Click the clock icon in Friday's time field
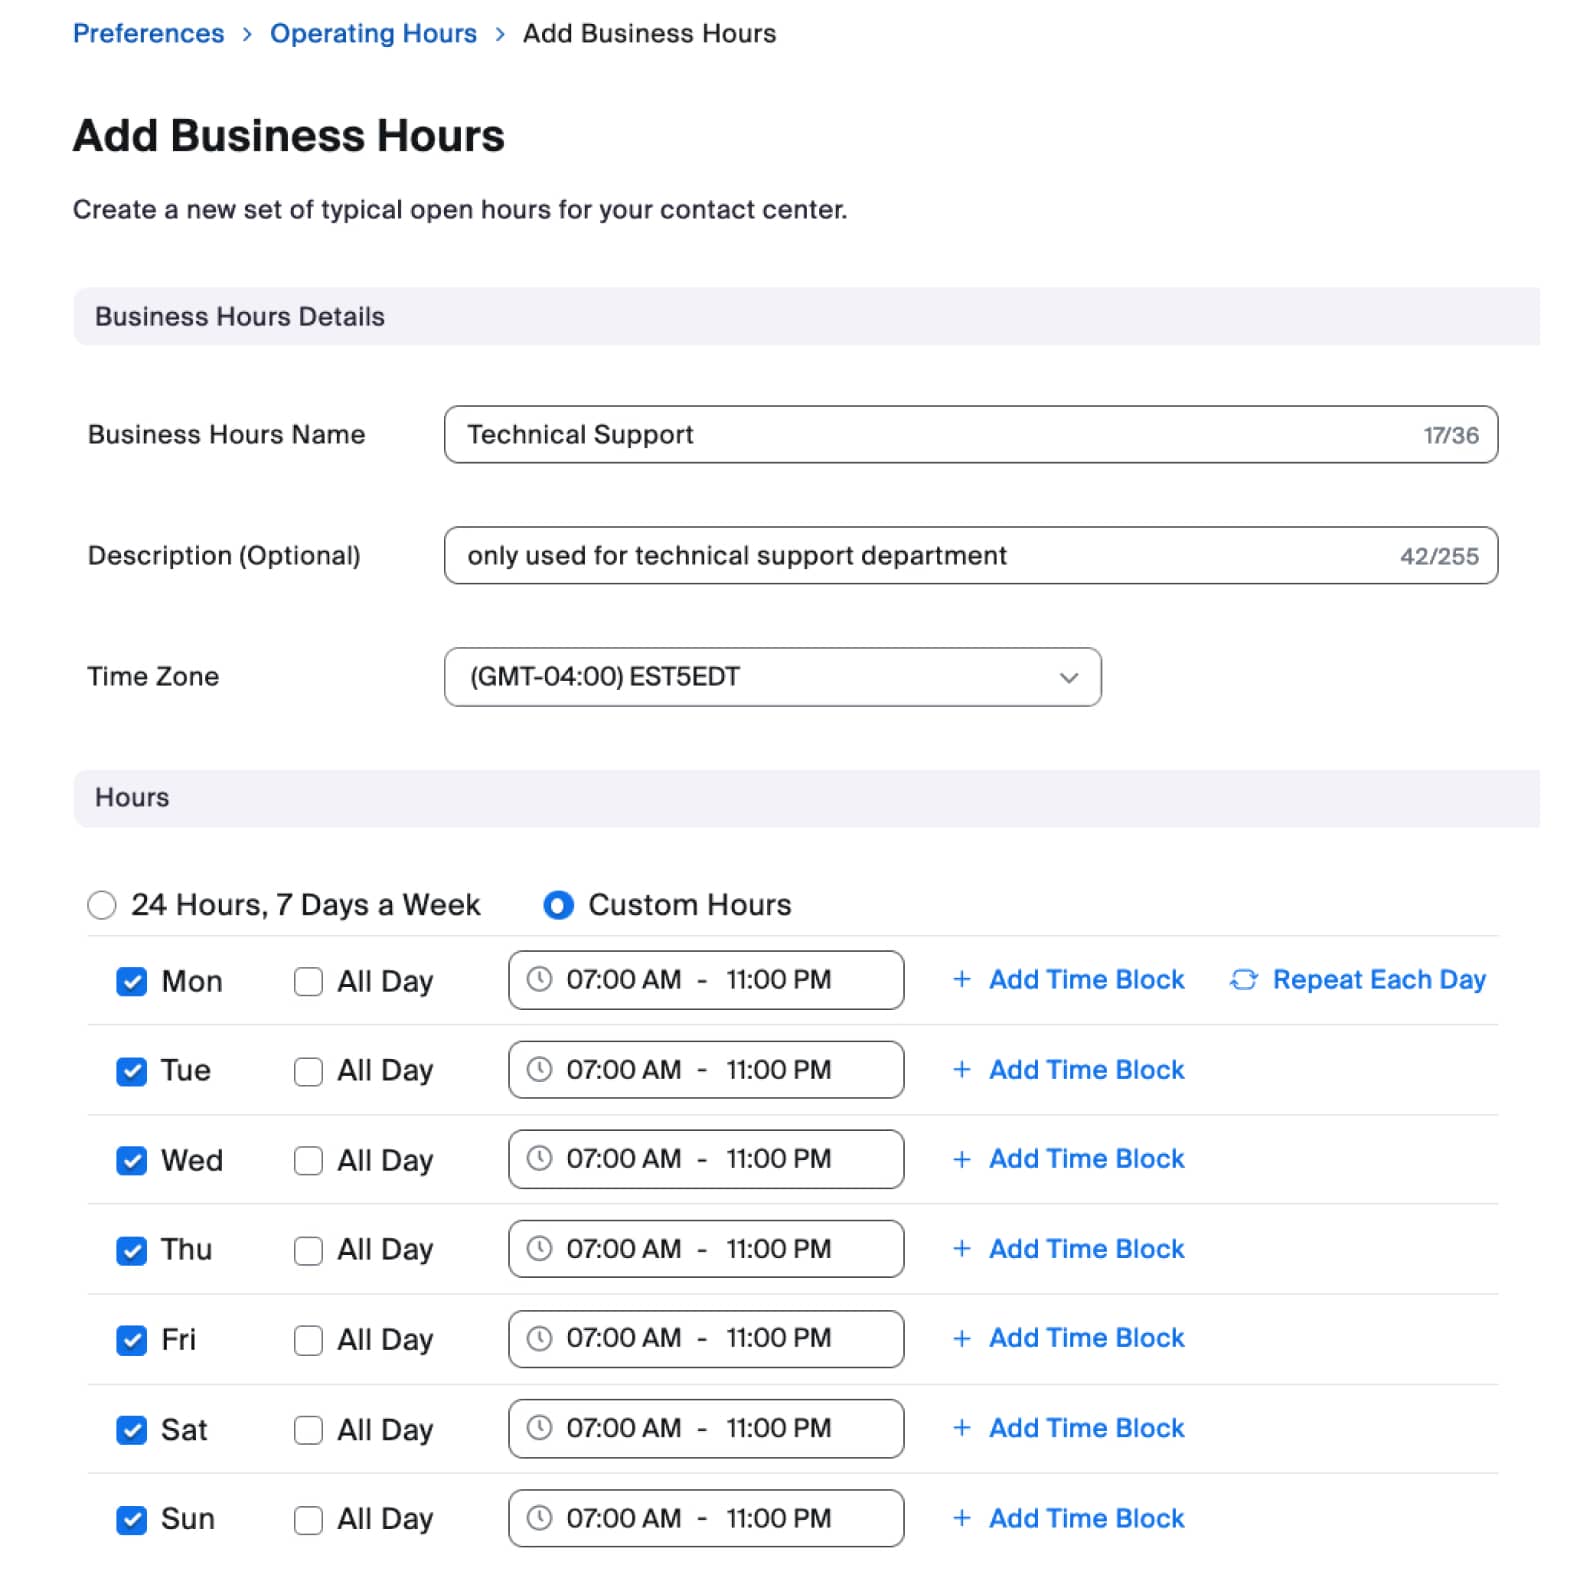Viewport: 1580px width, 1581px height. click(539, 1338)
